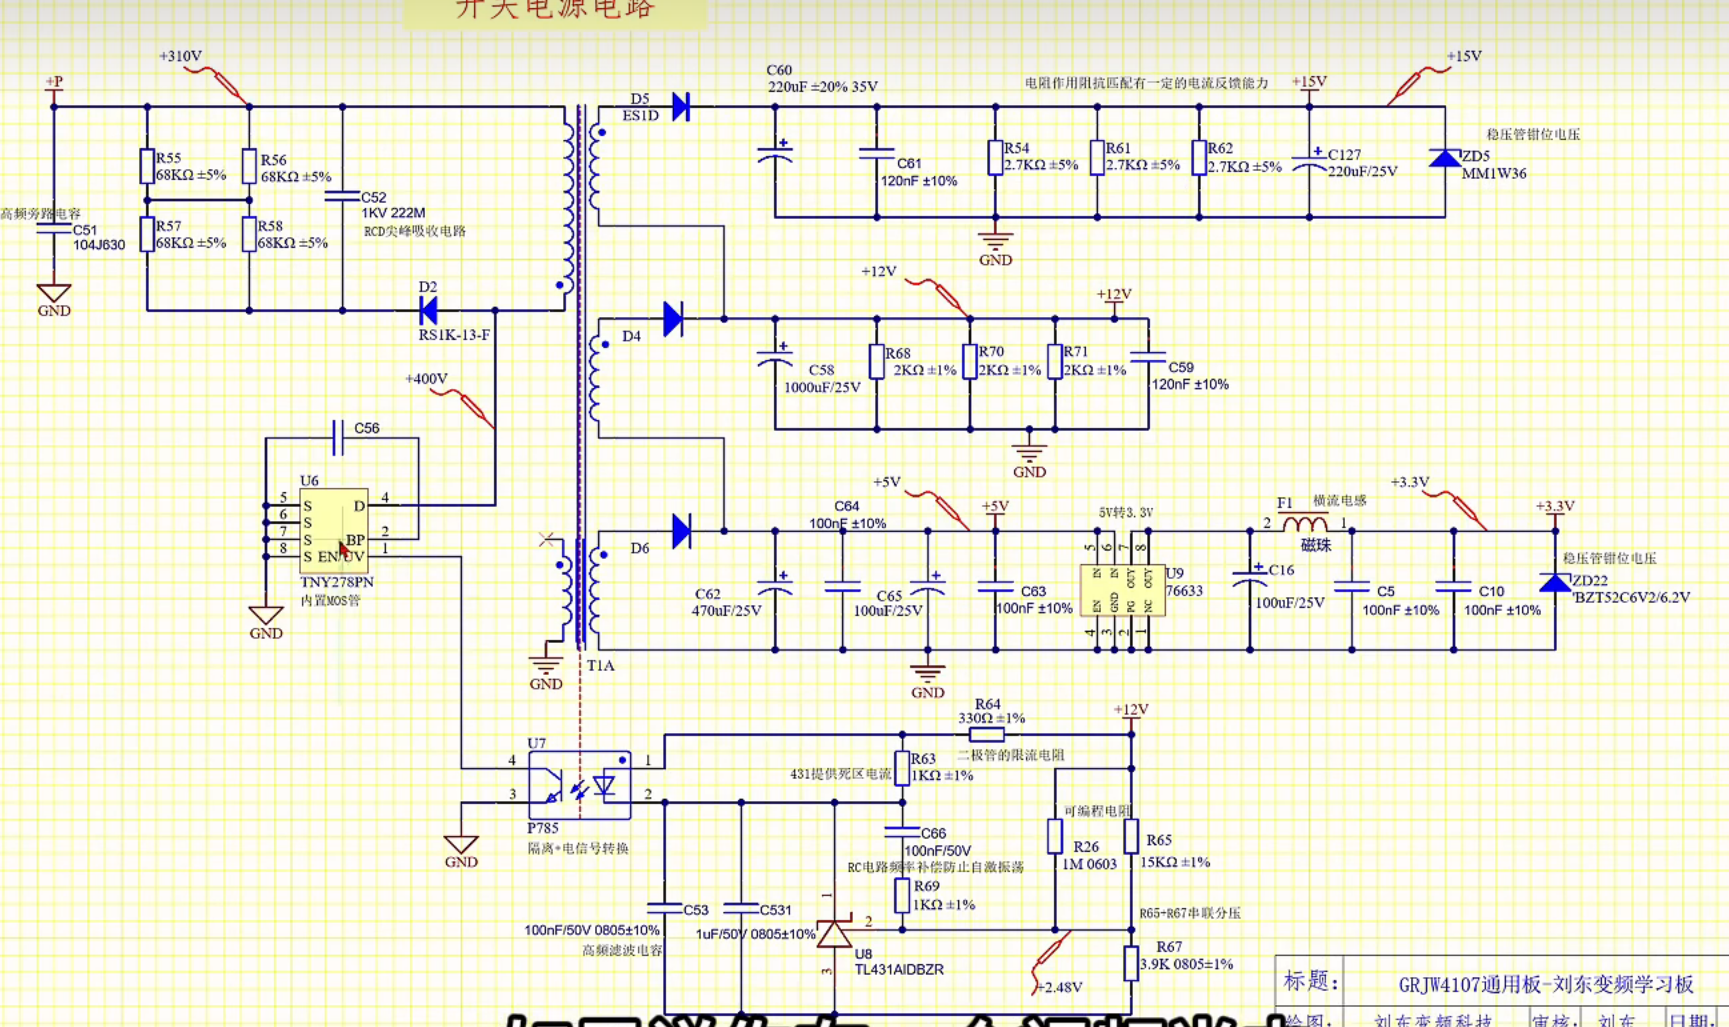Viewport: 1729px width, 1027px height.
Task: Click the "T1A" transformer designator
Action: pos(600,666)
